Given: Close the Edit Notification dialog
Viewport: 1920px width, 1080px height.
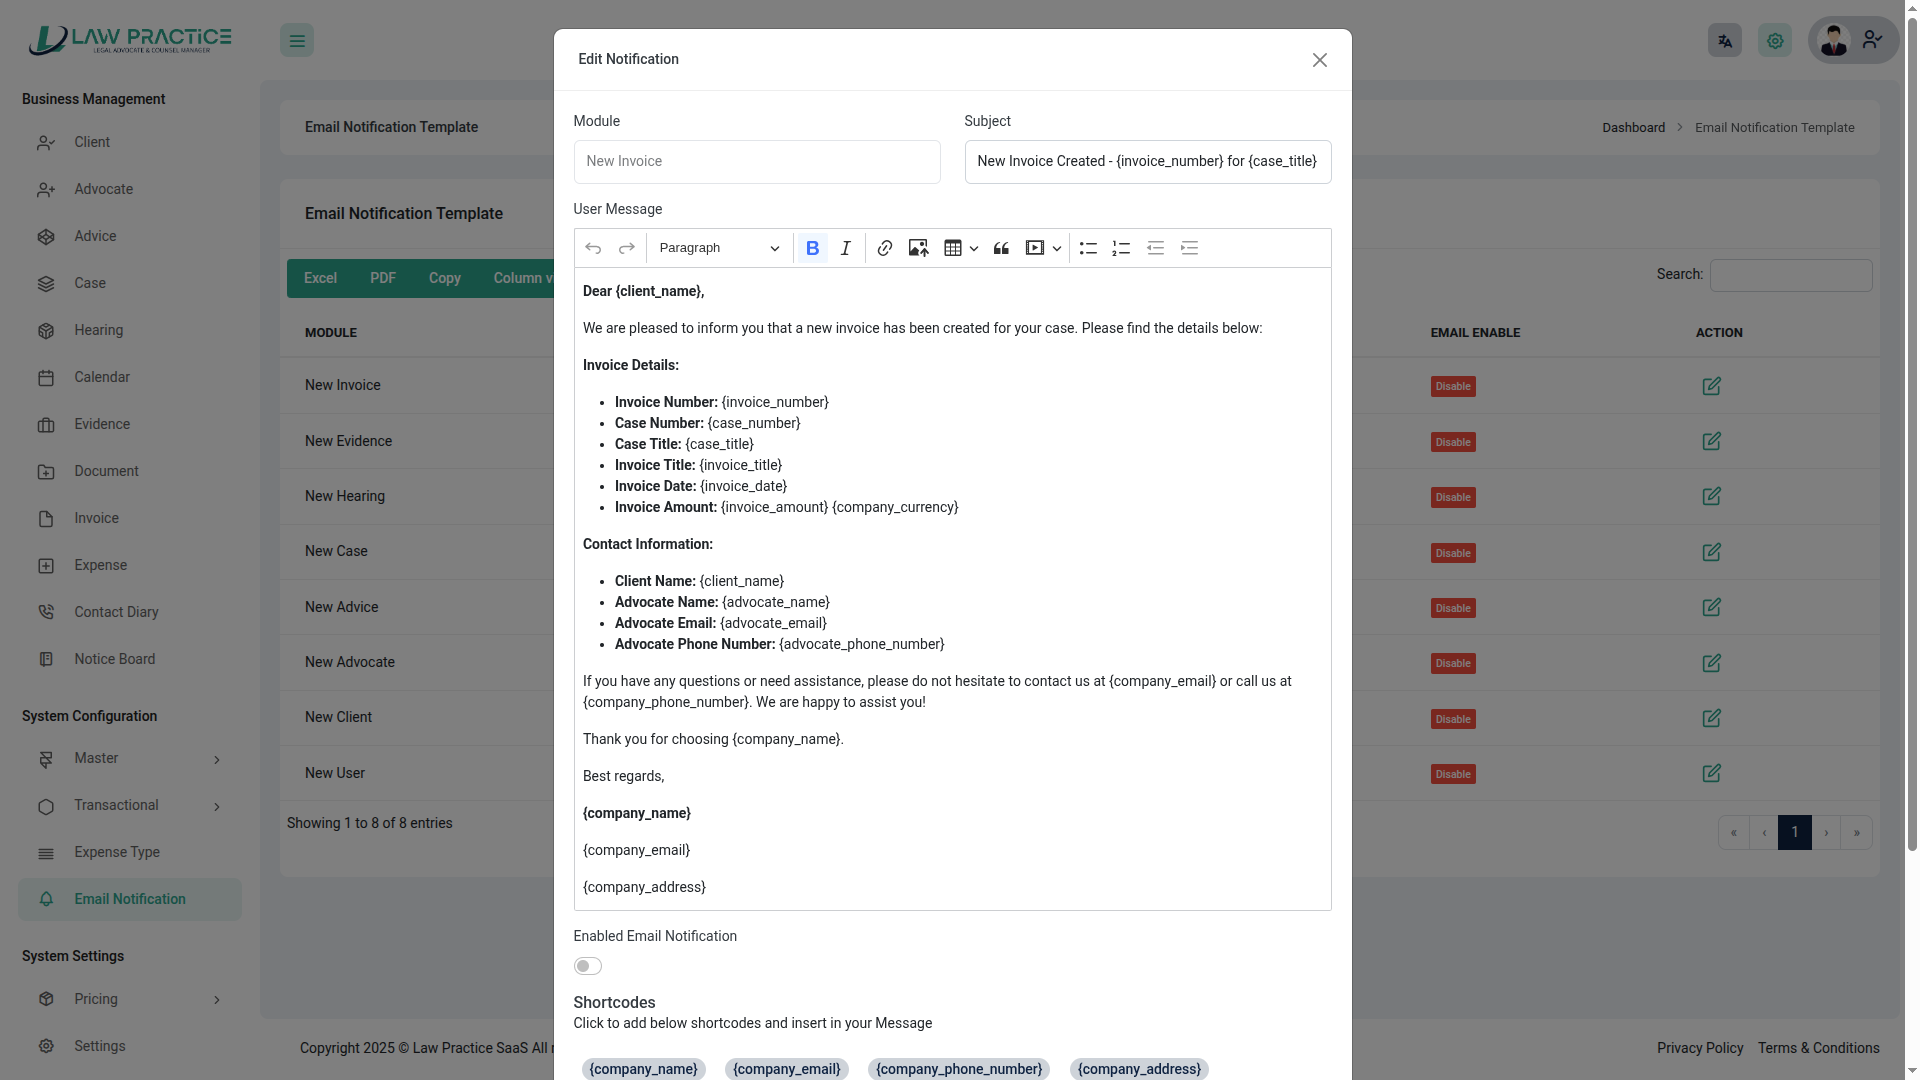Looking at the screenshot, I should 1319,60.
